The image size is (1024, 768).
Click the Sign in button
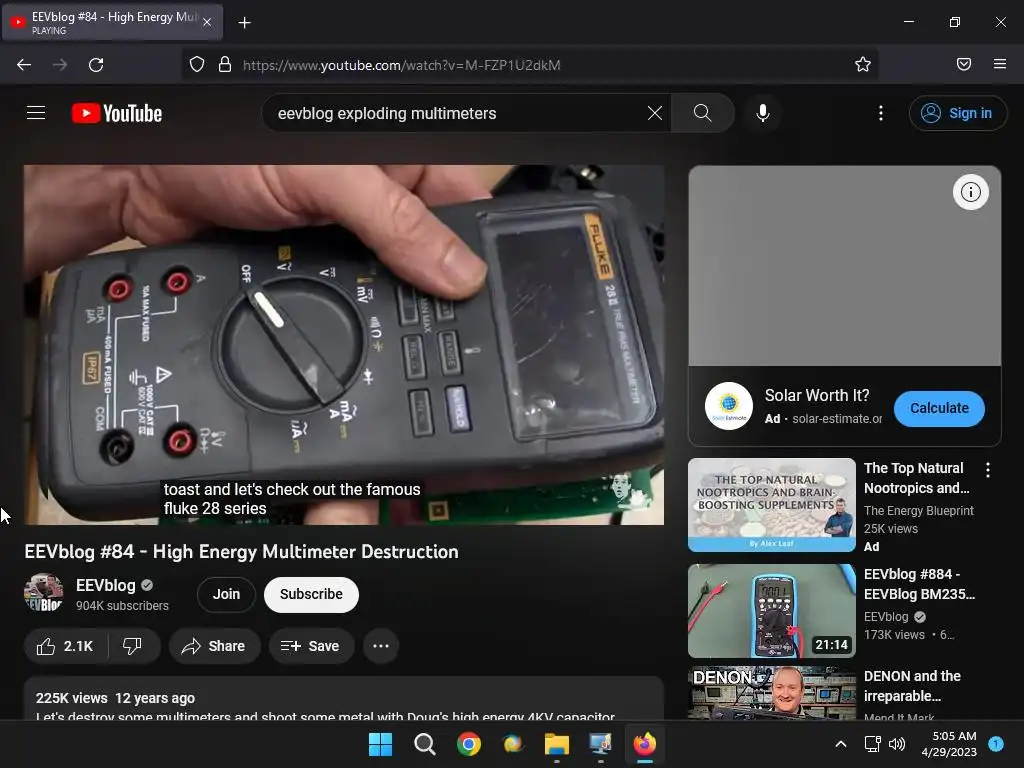click(957, 113)
